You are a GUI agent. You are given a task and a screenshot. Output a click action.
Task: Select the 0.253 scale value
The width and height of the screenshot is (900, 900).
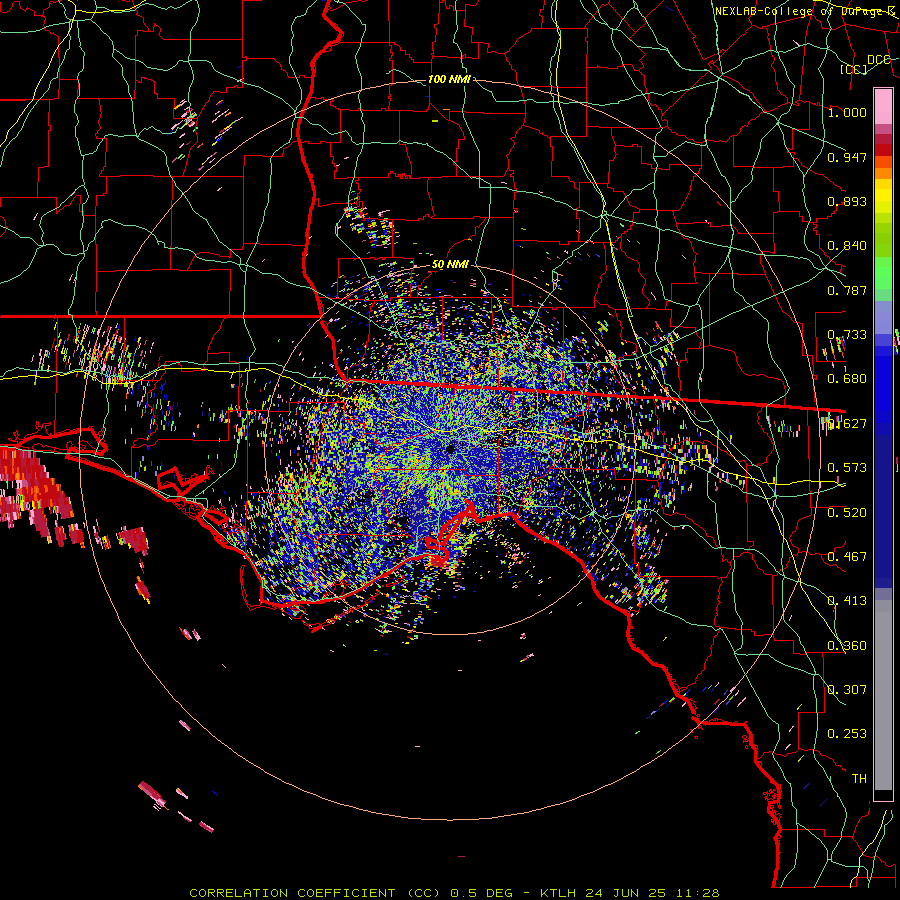click(847, 734)
